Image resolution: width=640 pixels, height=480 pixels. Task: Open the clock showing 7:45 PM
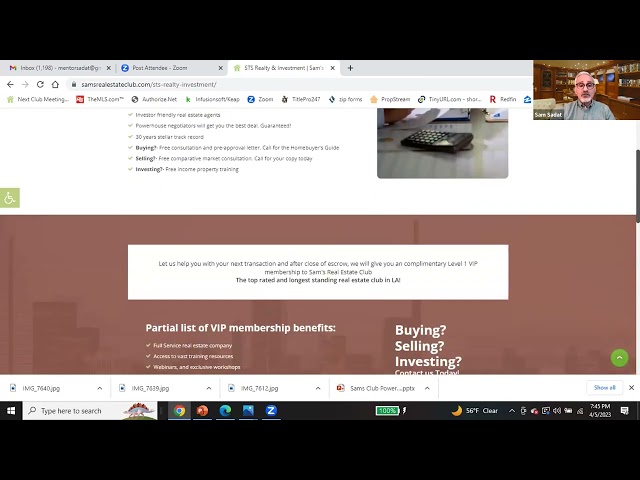click(x=600, y=411)
